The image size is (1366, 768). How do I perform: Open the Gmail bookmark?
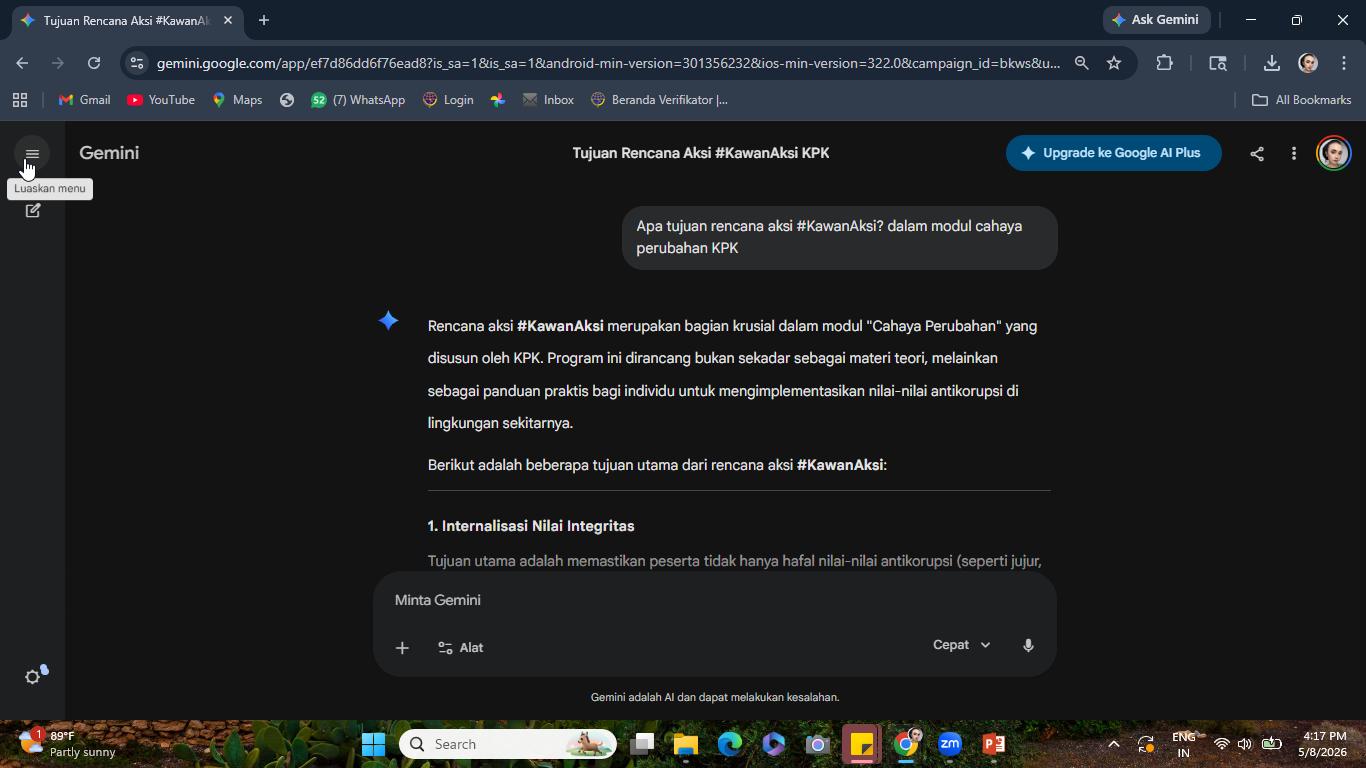(85, 100)
